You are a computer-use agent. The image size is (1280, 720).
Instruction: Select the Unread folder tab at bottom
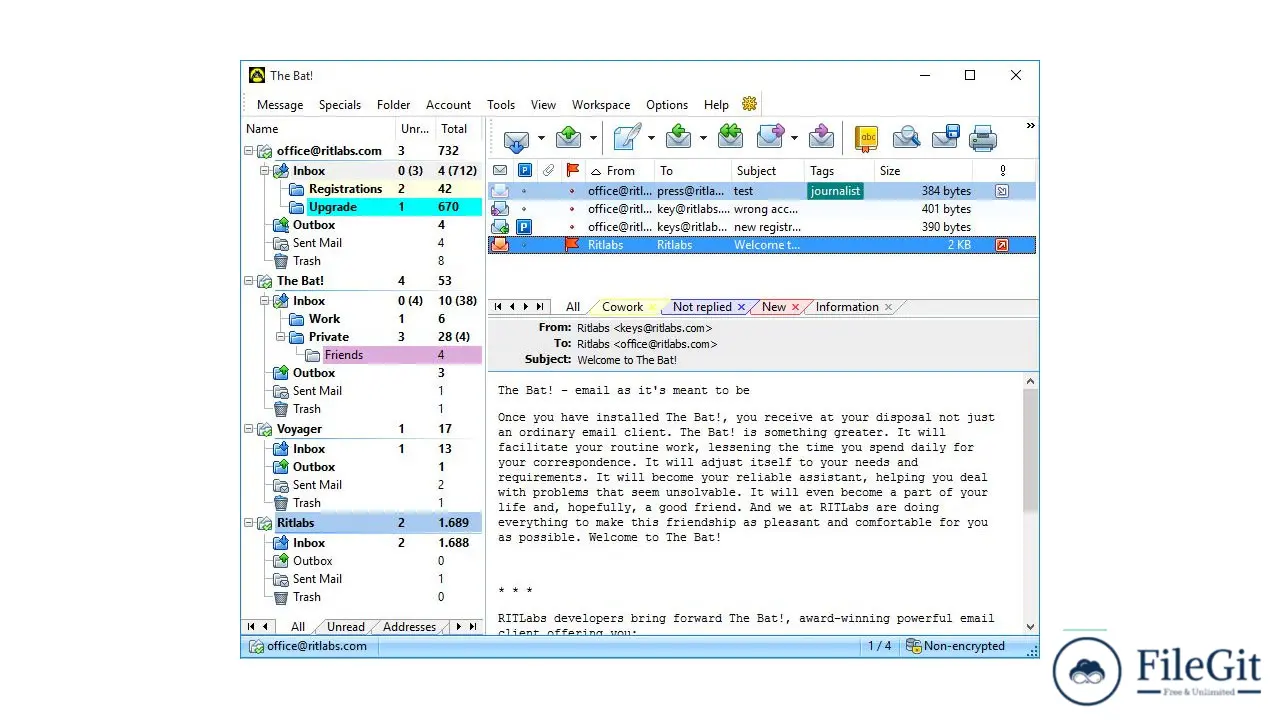[346, 627]
